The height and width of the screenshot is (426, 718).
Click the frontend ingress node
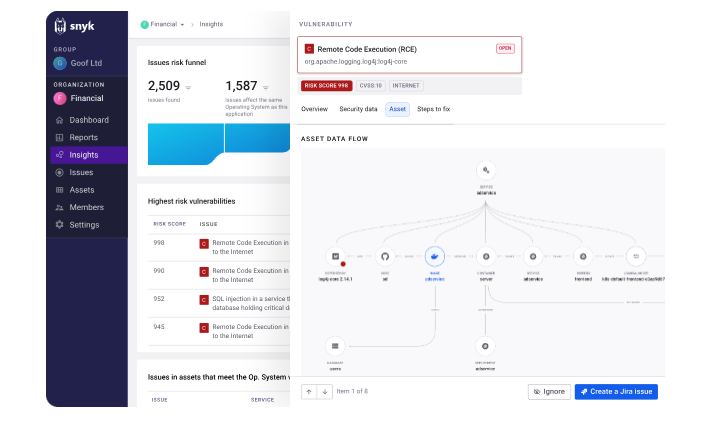click(583, 257)
